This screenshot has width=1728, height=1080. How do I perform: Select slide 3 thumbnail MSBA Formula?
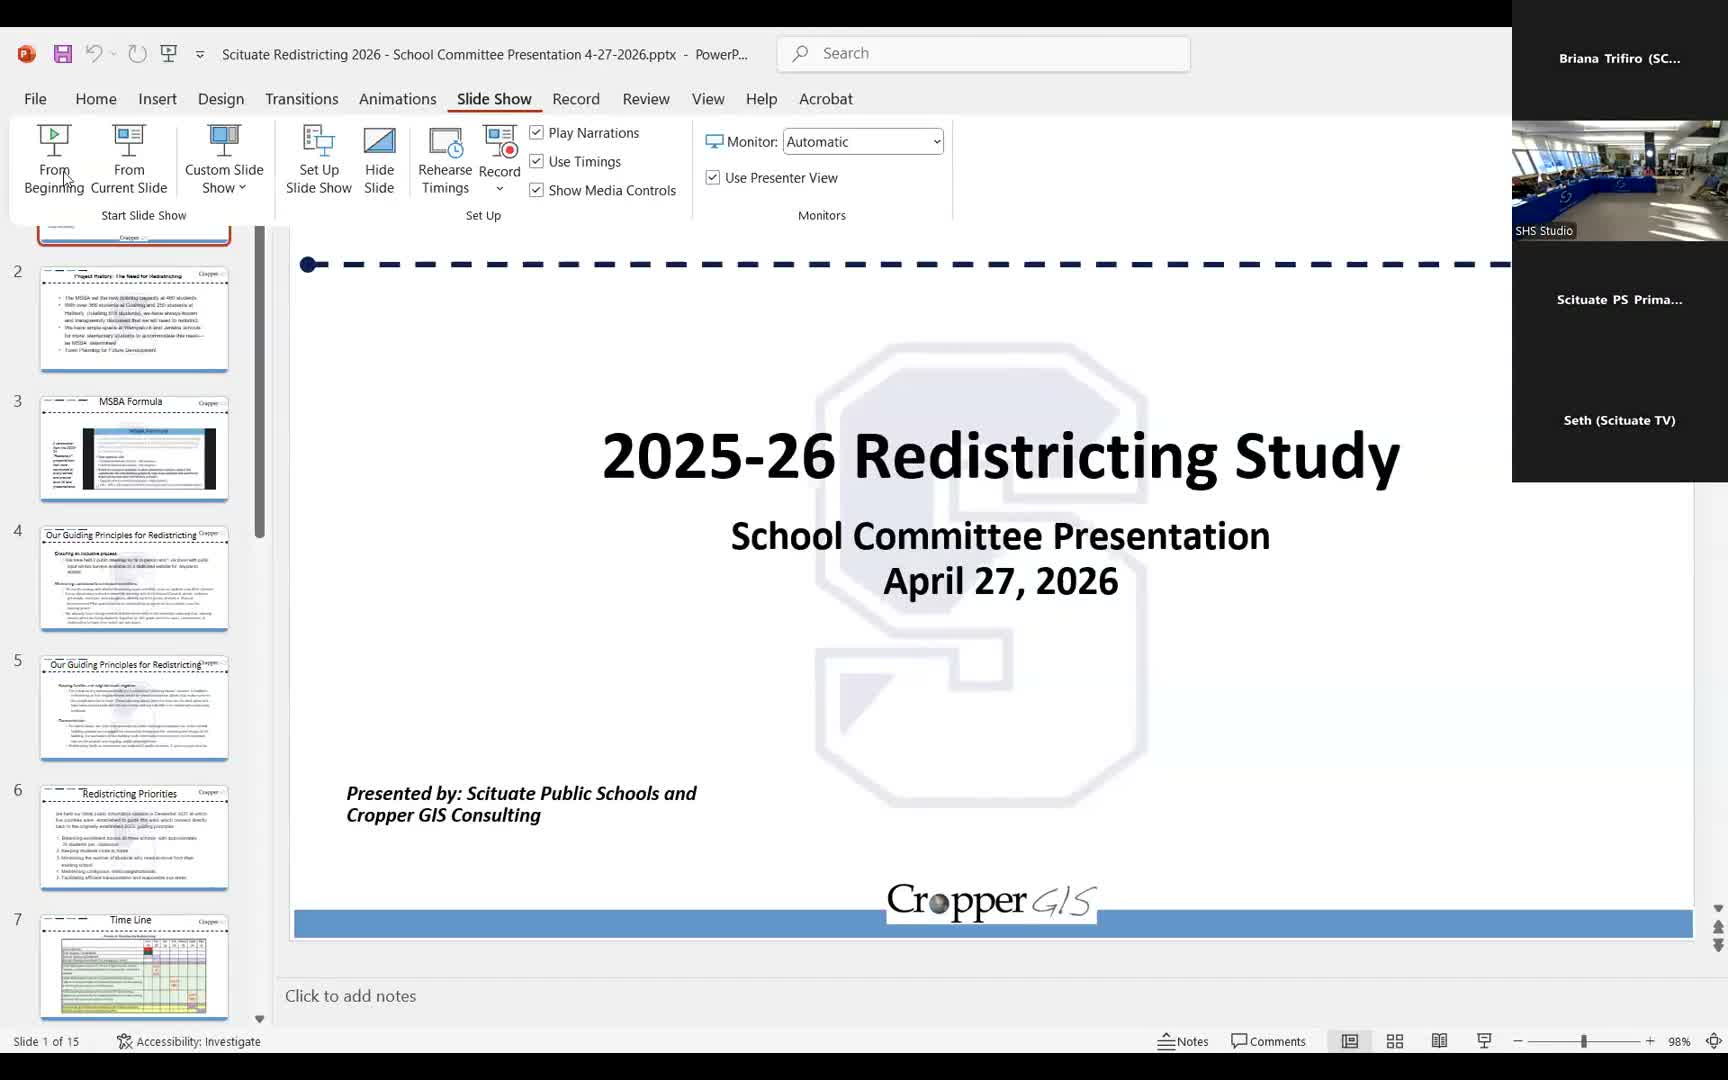pos(134,449)
